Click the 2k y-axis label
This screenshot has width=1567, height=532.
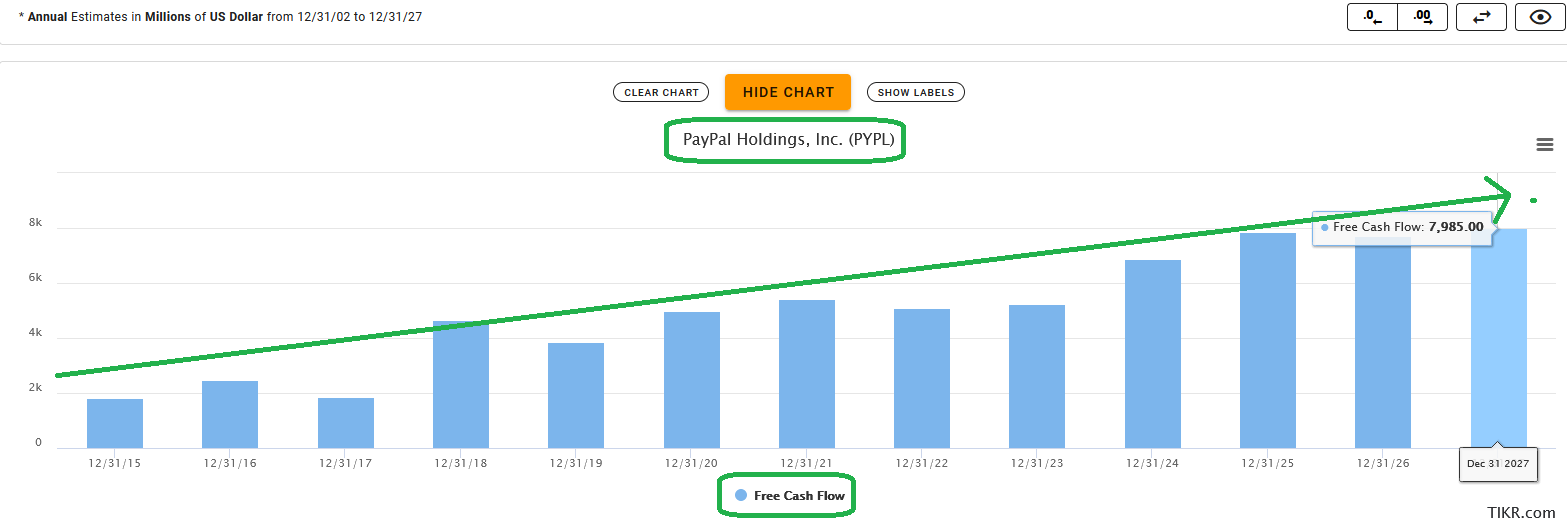[x=35, y=388]
